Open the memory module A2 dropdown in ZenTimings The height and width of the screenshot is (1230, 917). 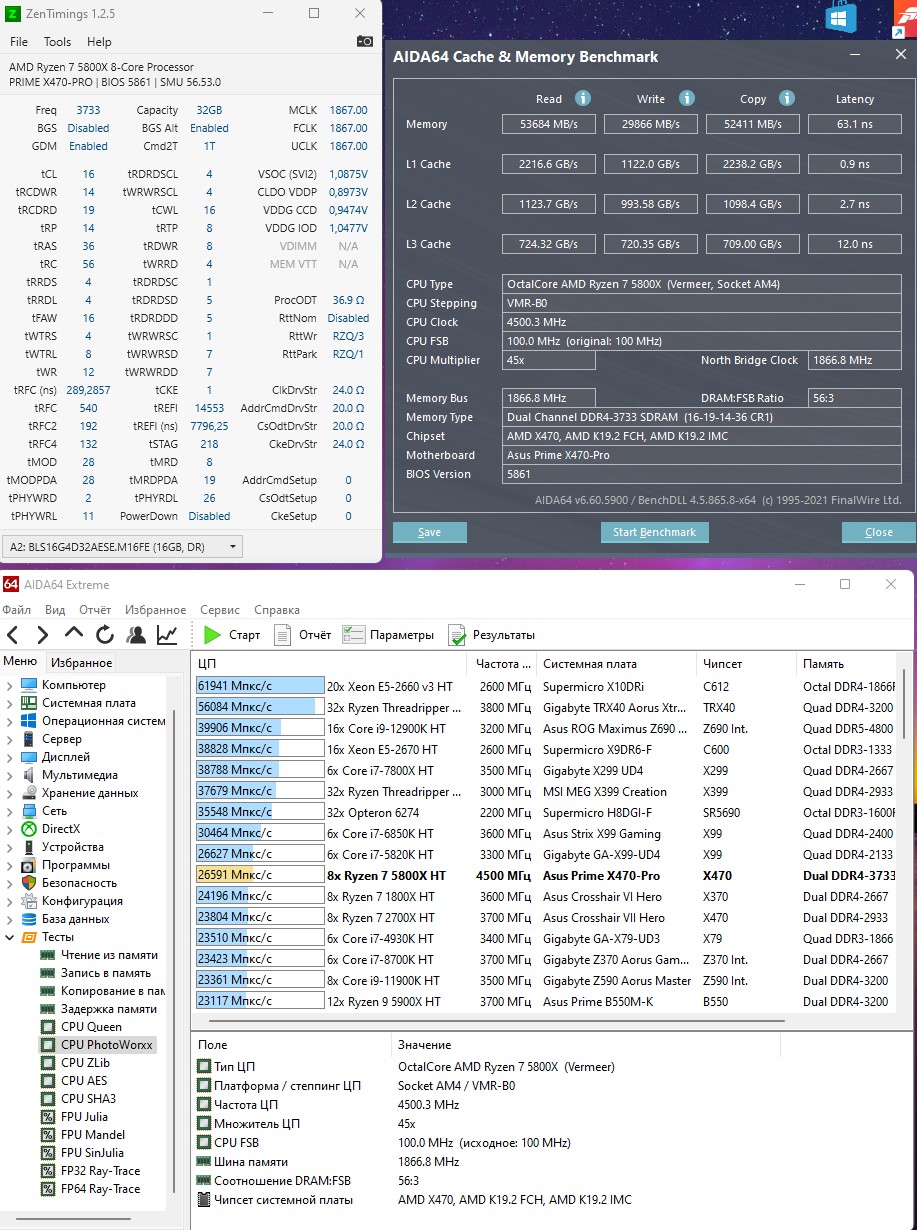[x=123, y=547]
